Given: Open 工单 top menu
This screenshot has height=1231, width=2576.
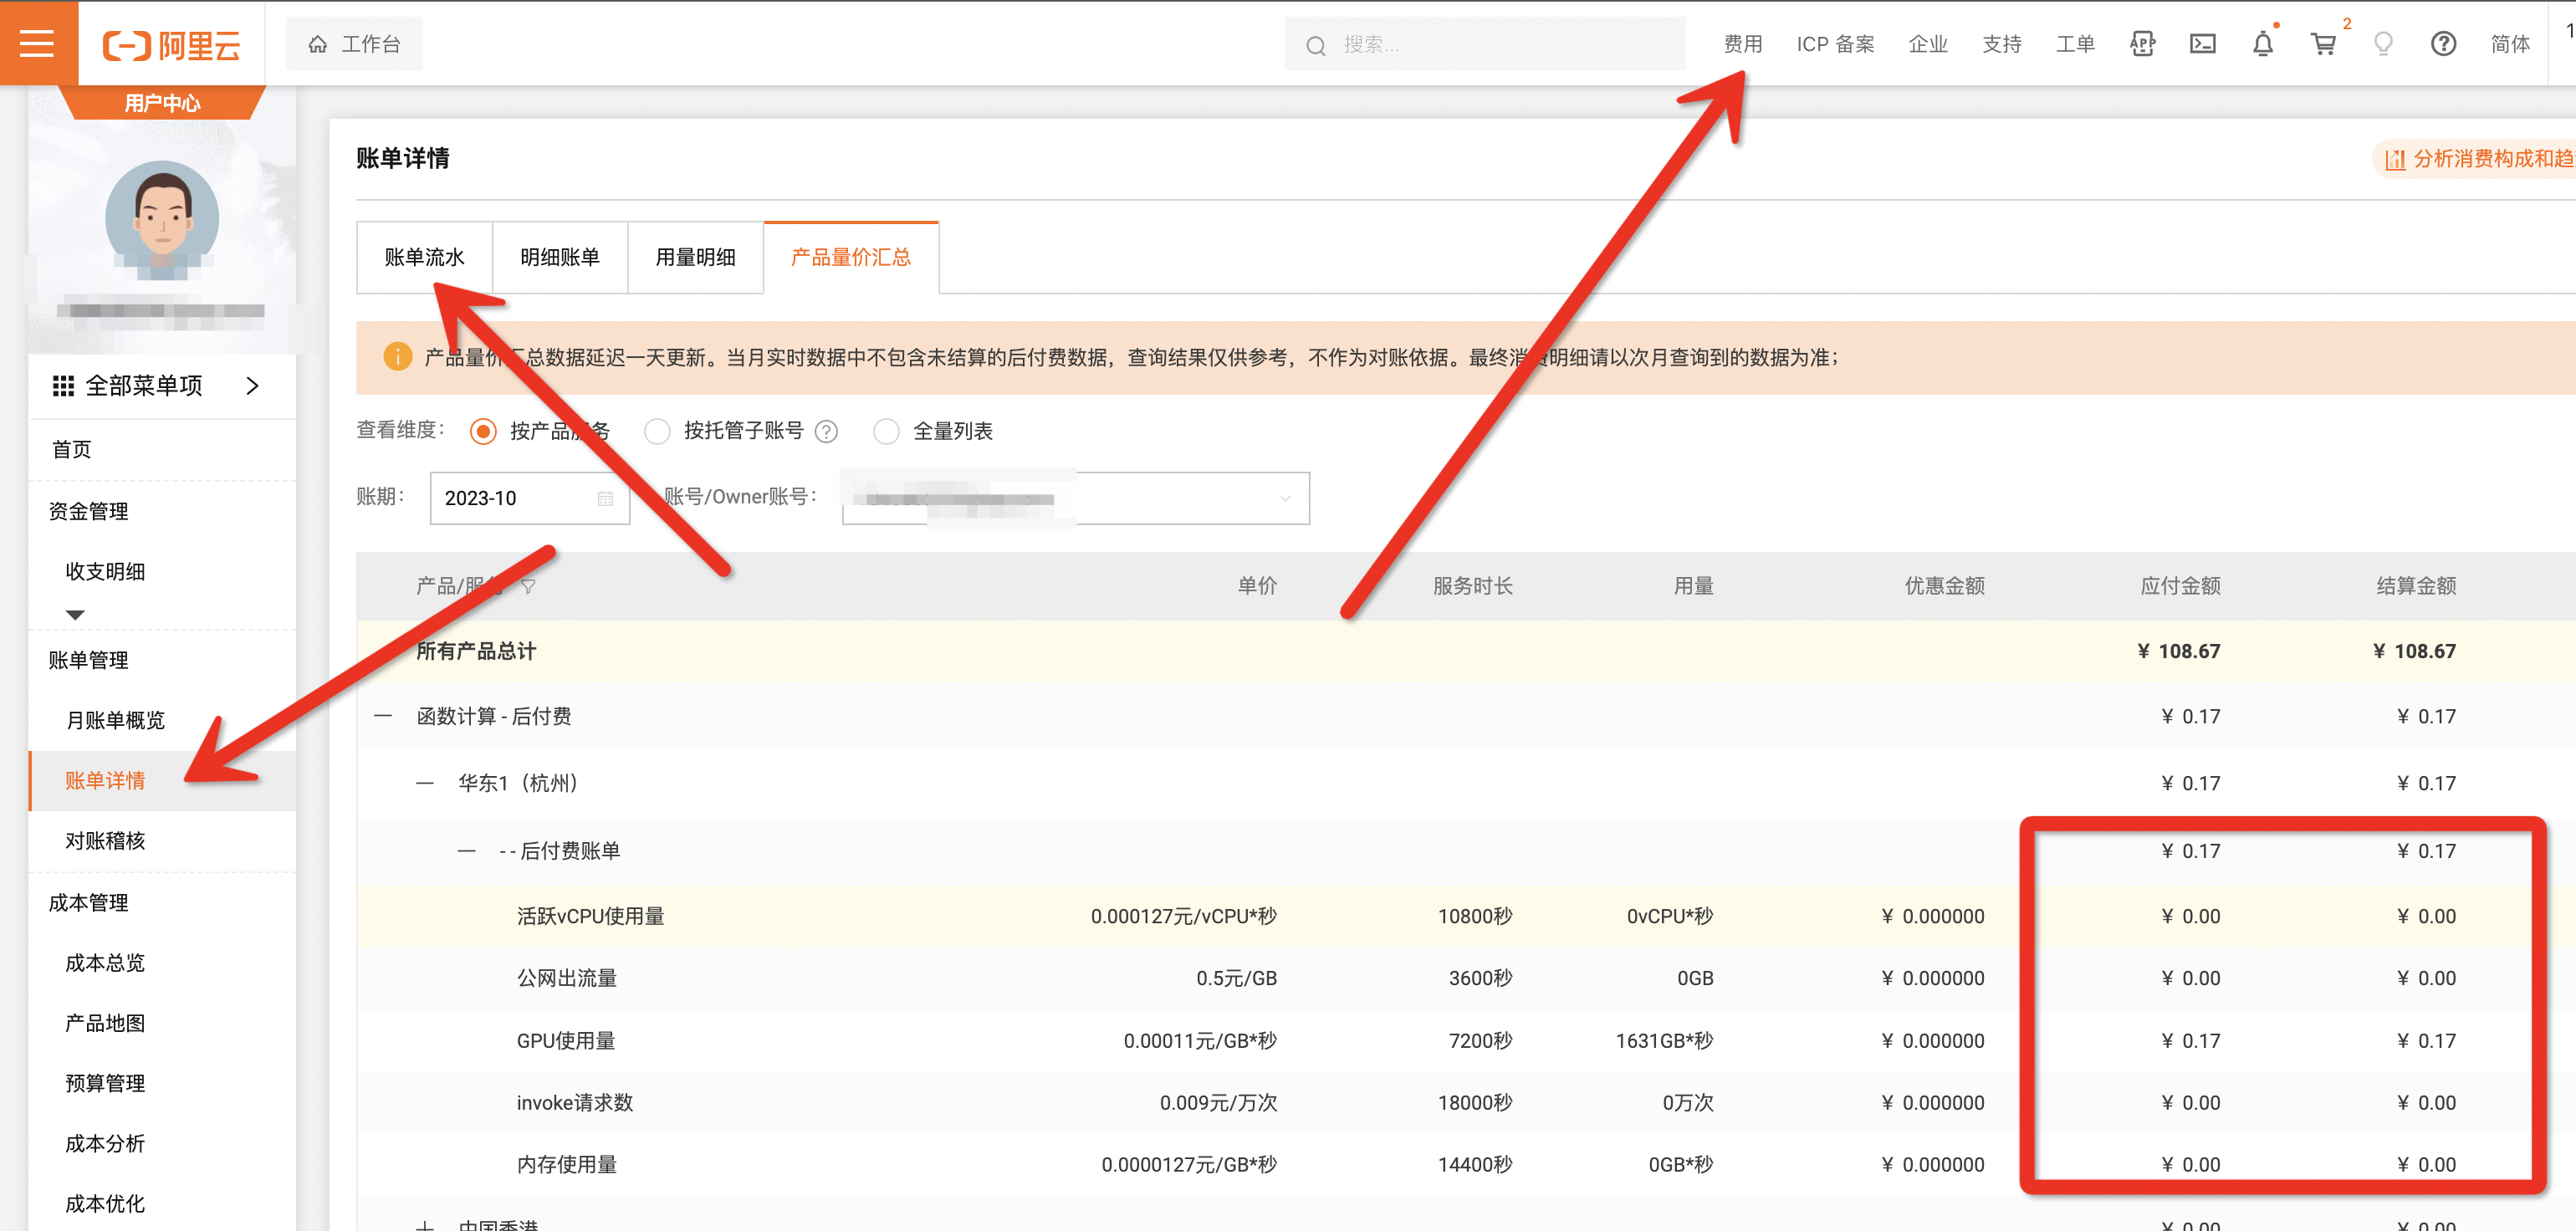Looking at the screenshot, I should pos(2075,44).
